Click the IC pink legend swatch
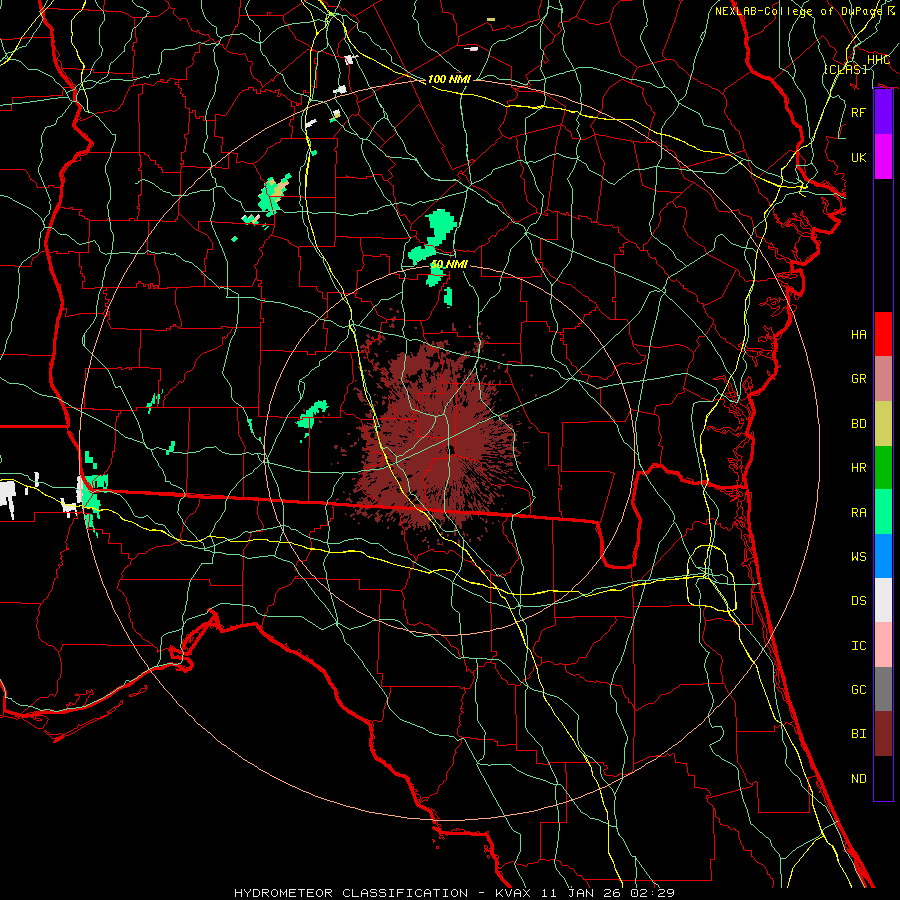900x900 pixels. click(x=883, y=645)
